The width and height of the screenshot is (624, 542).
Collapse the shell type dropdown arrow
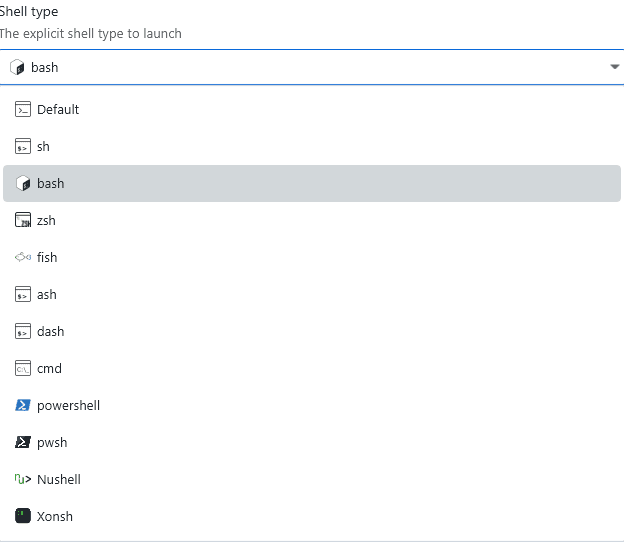[614, 67]
